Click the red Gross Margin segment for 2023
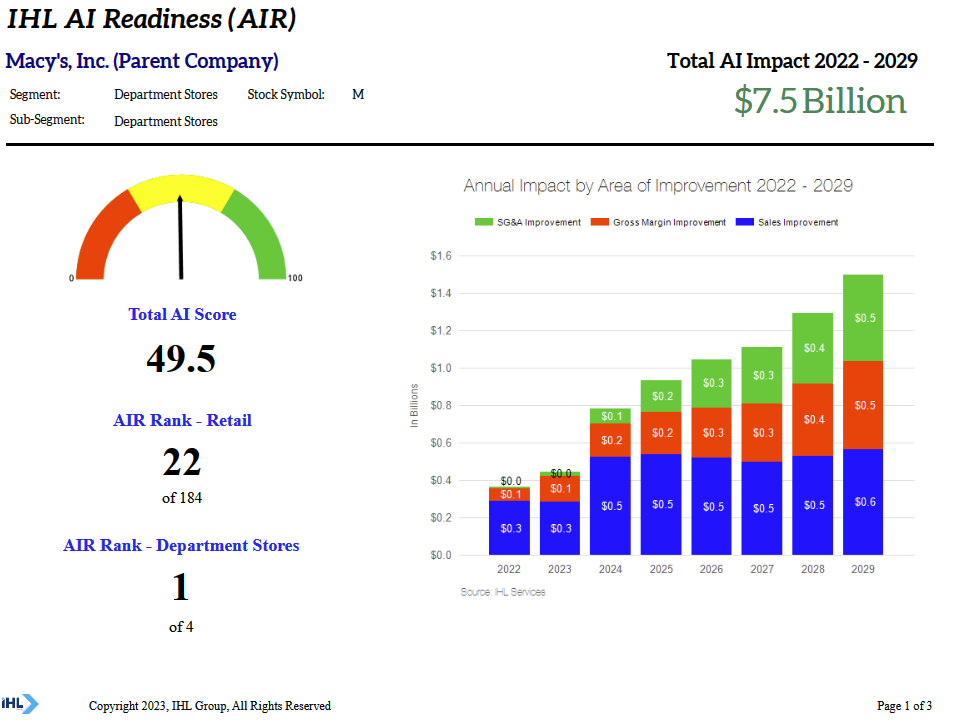 click(x=560, y=489)
